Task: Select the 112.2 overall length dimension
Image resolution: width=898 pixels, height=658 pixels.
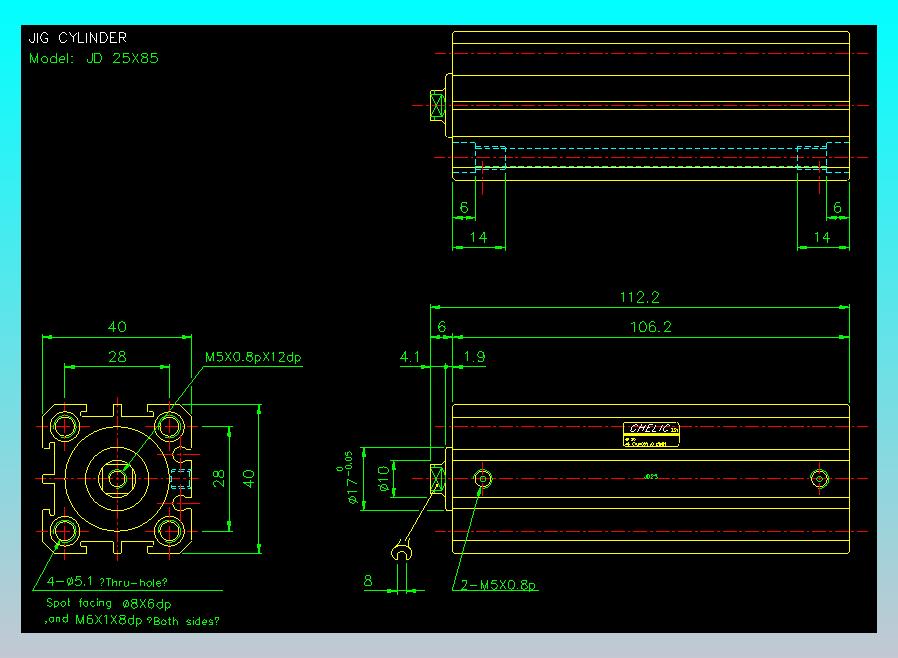Action: [640, 297]
